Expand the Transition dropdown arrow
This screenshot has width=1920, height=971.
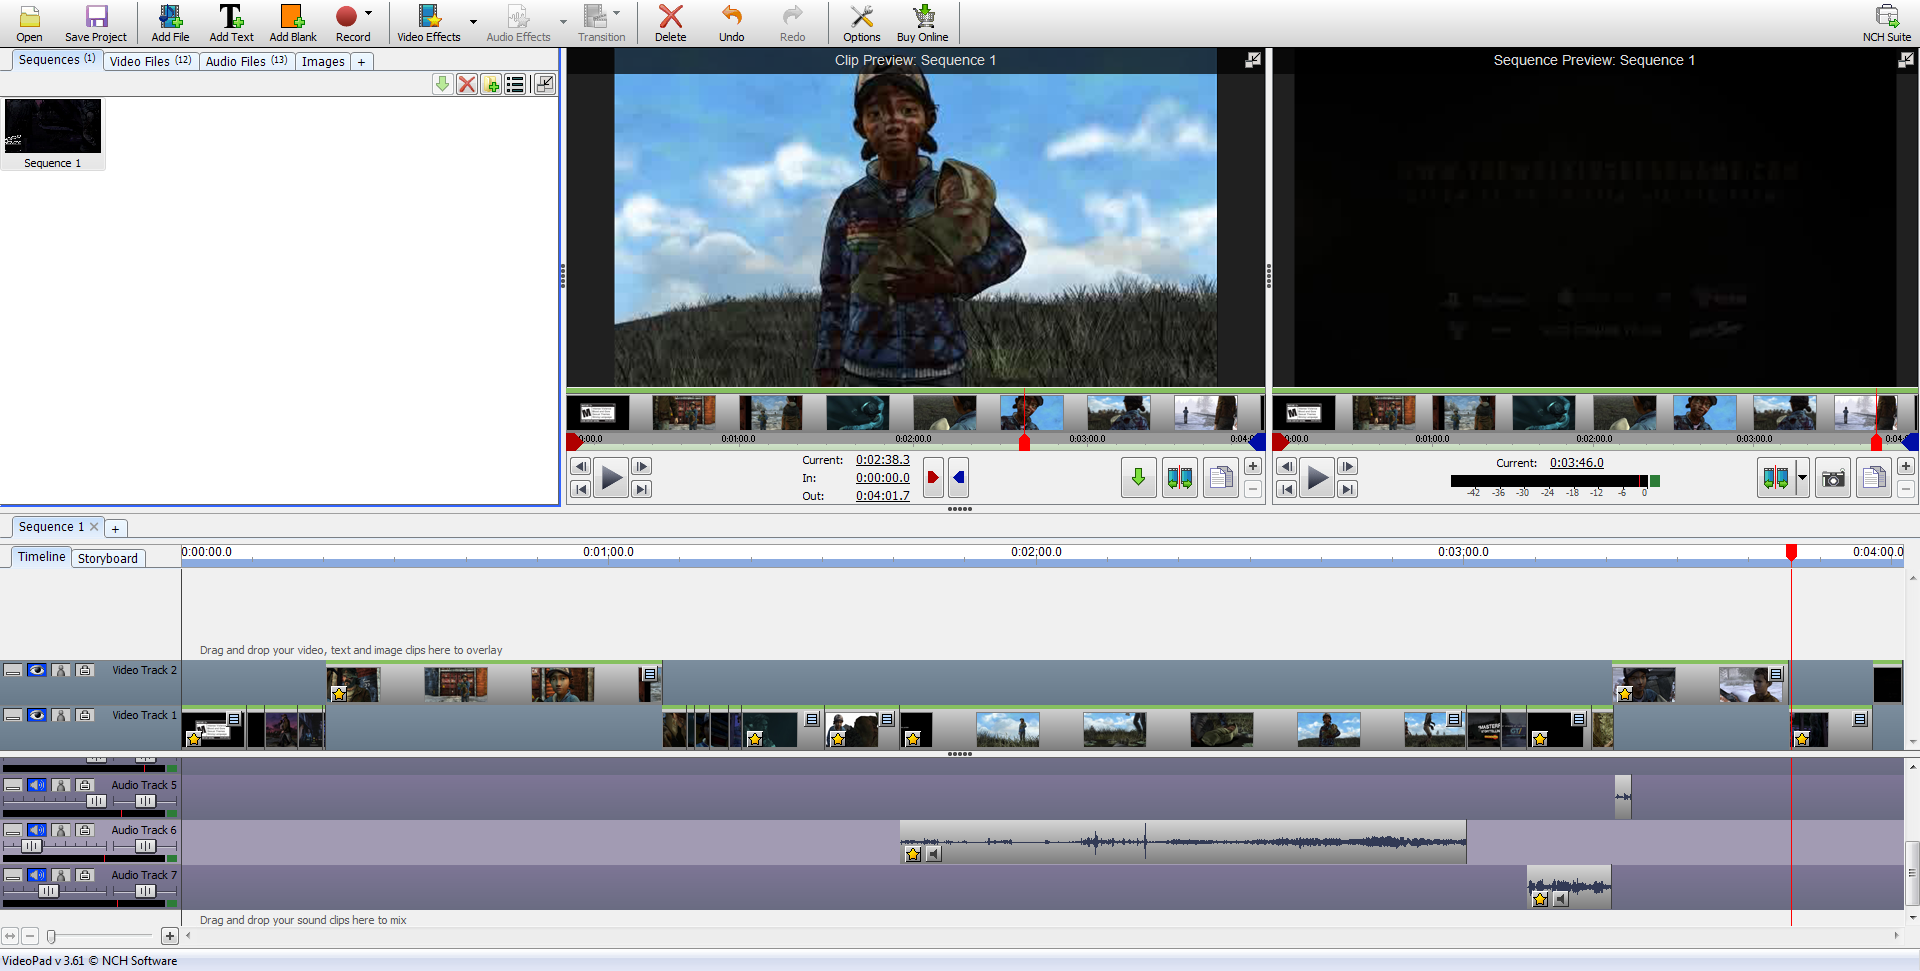[x=617, y=14]
